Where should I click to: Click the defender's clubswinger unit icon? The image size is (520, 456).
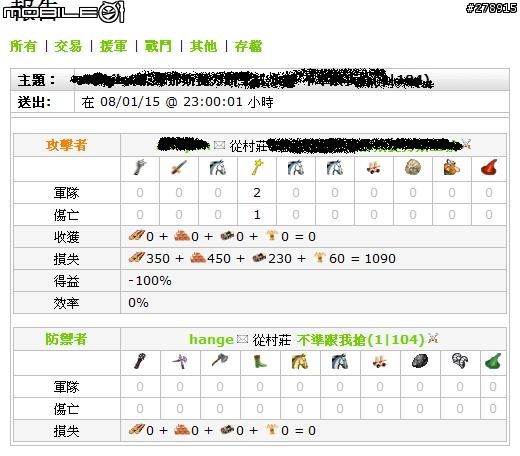(140, 362)
